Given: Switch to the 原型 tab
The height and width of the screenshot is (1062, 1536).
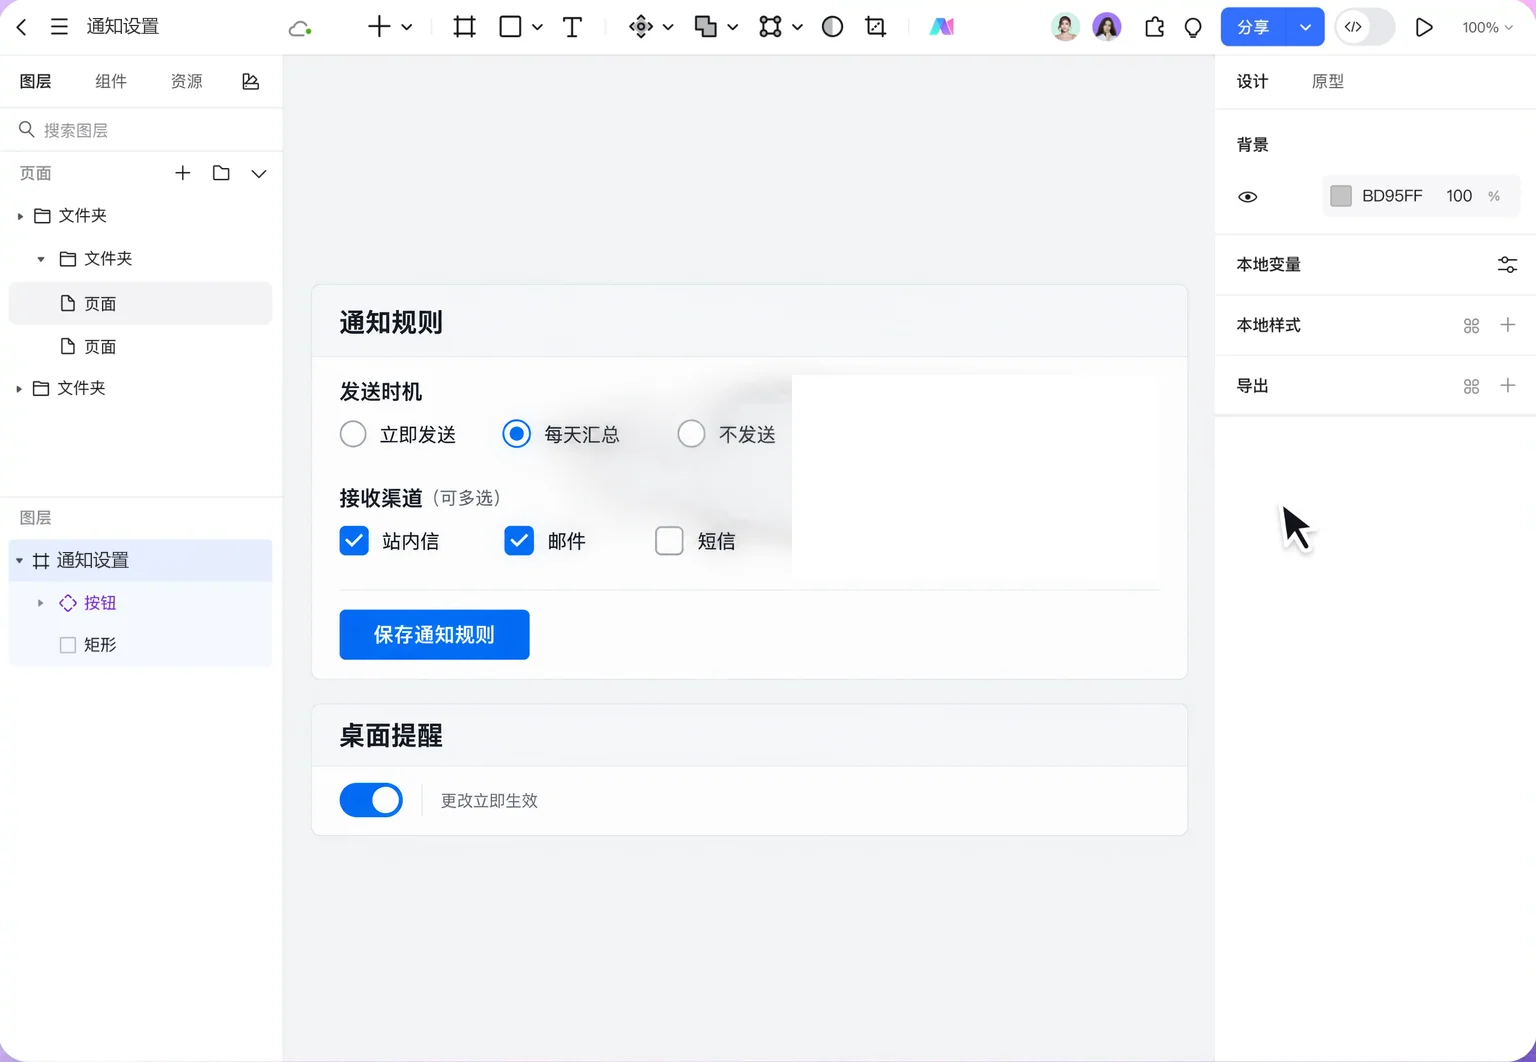Looking at the screenshot, I should coord(1328,81).
